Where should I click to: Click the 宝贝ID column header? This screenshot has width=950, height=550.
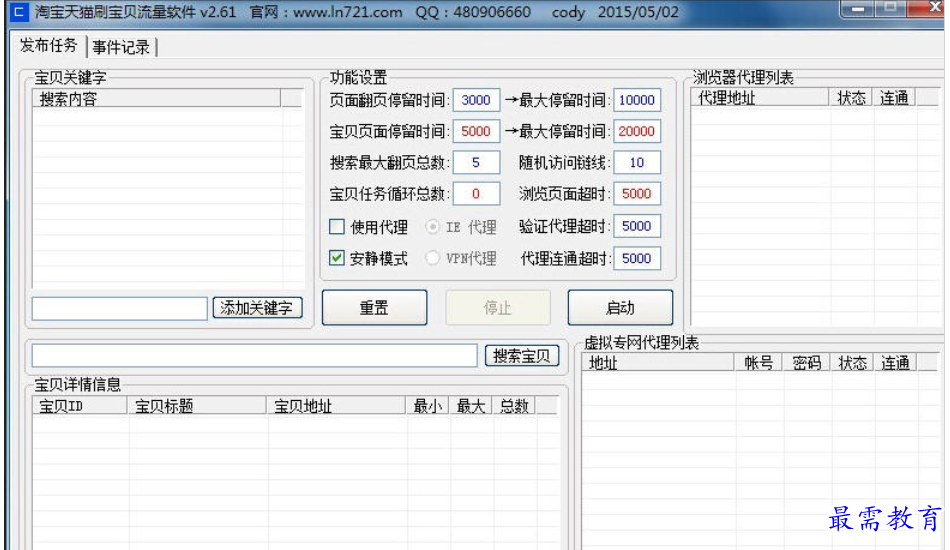tap(80, 406)
